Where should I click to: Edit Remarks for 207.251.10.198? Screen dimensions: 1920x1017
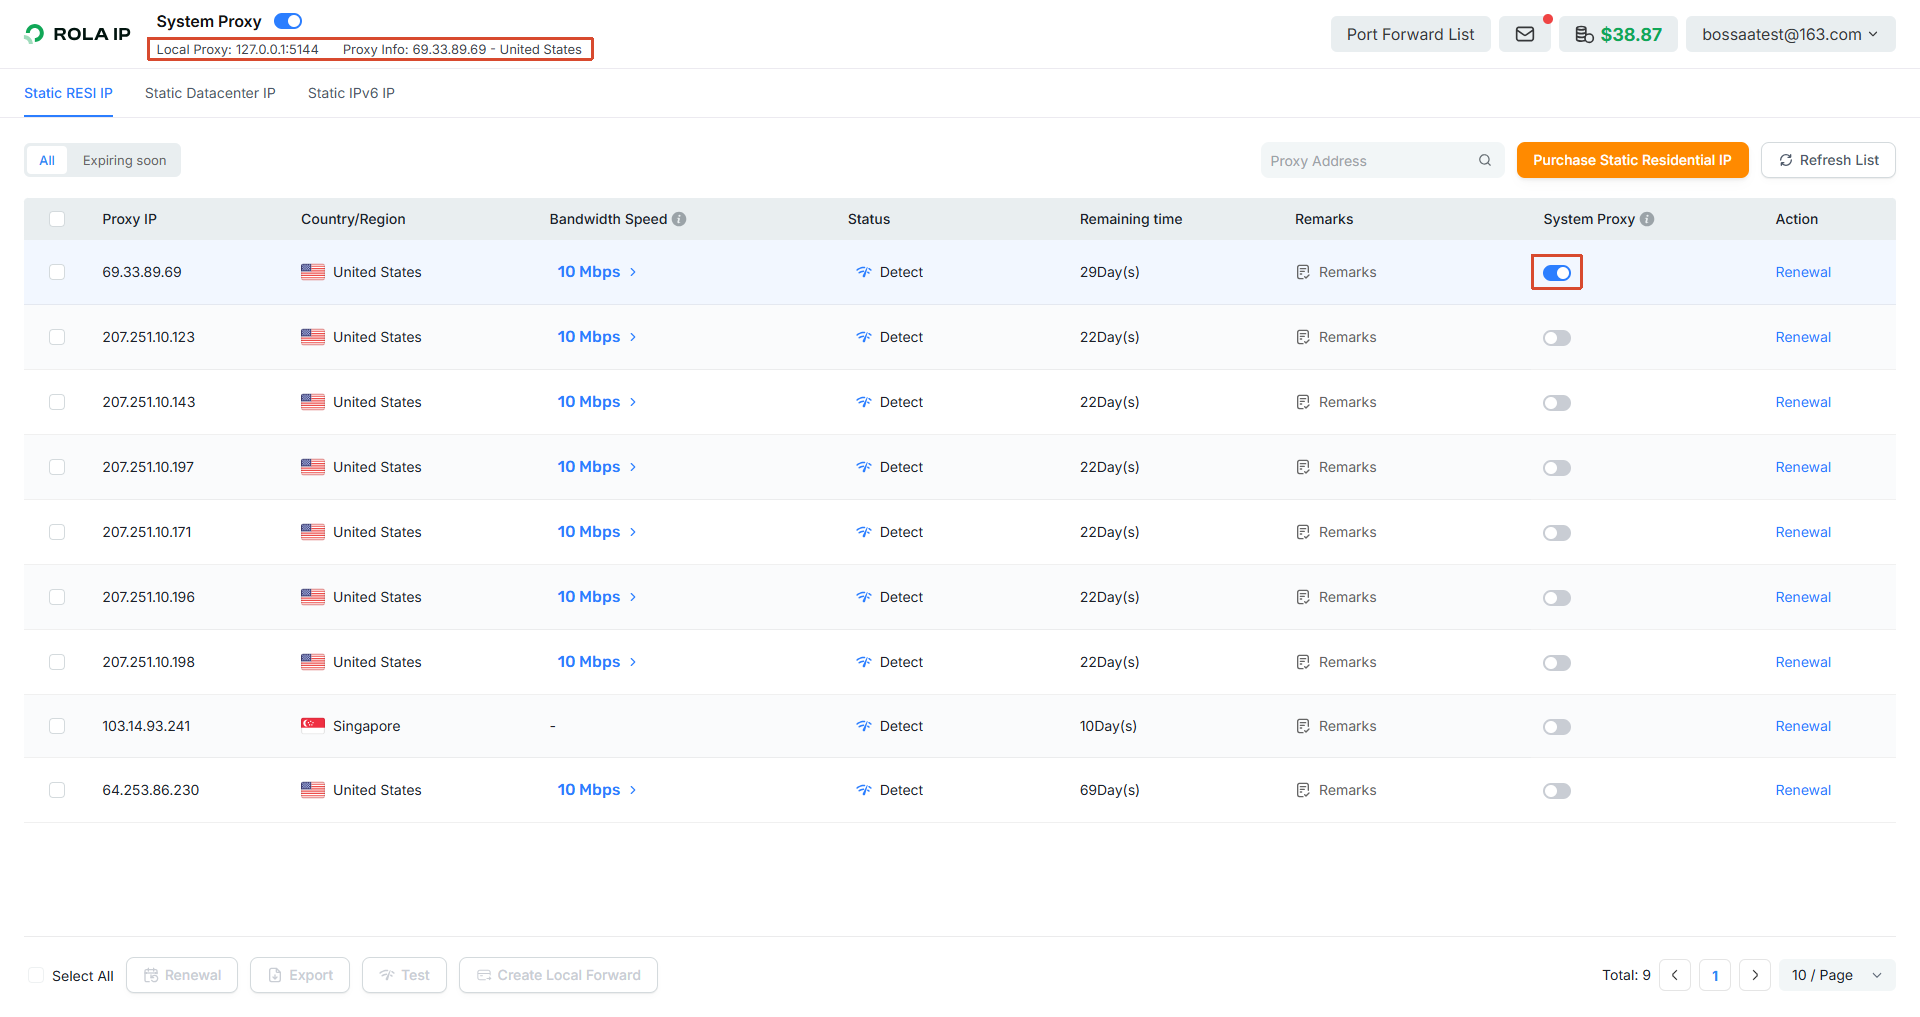(x=1336, y=662)
